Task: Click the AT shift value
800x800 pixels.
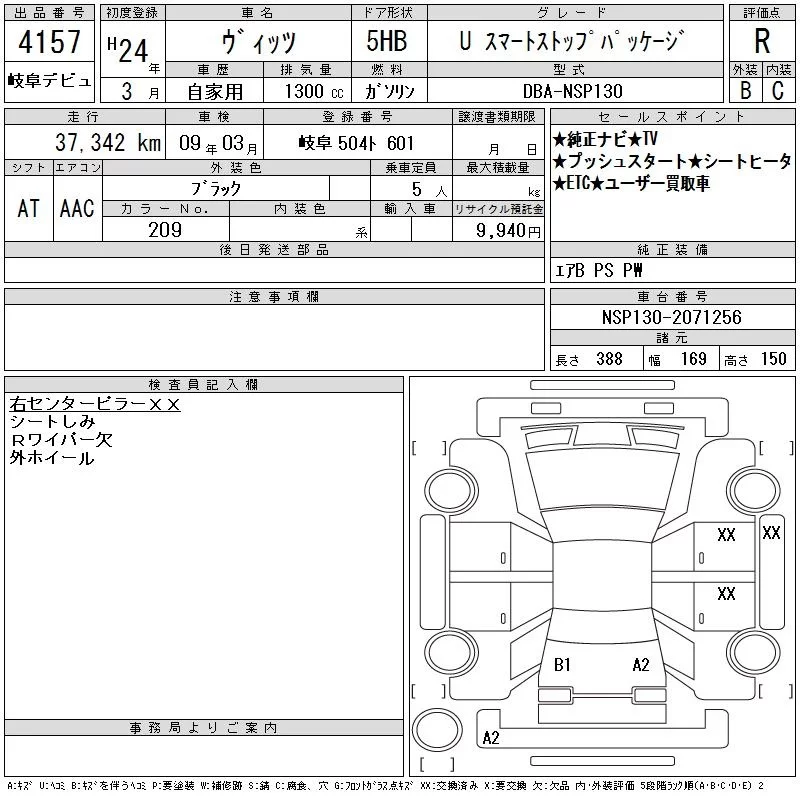Action: pyautogui.click(x=29, y=208)
